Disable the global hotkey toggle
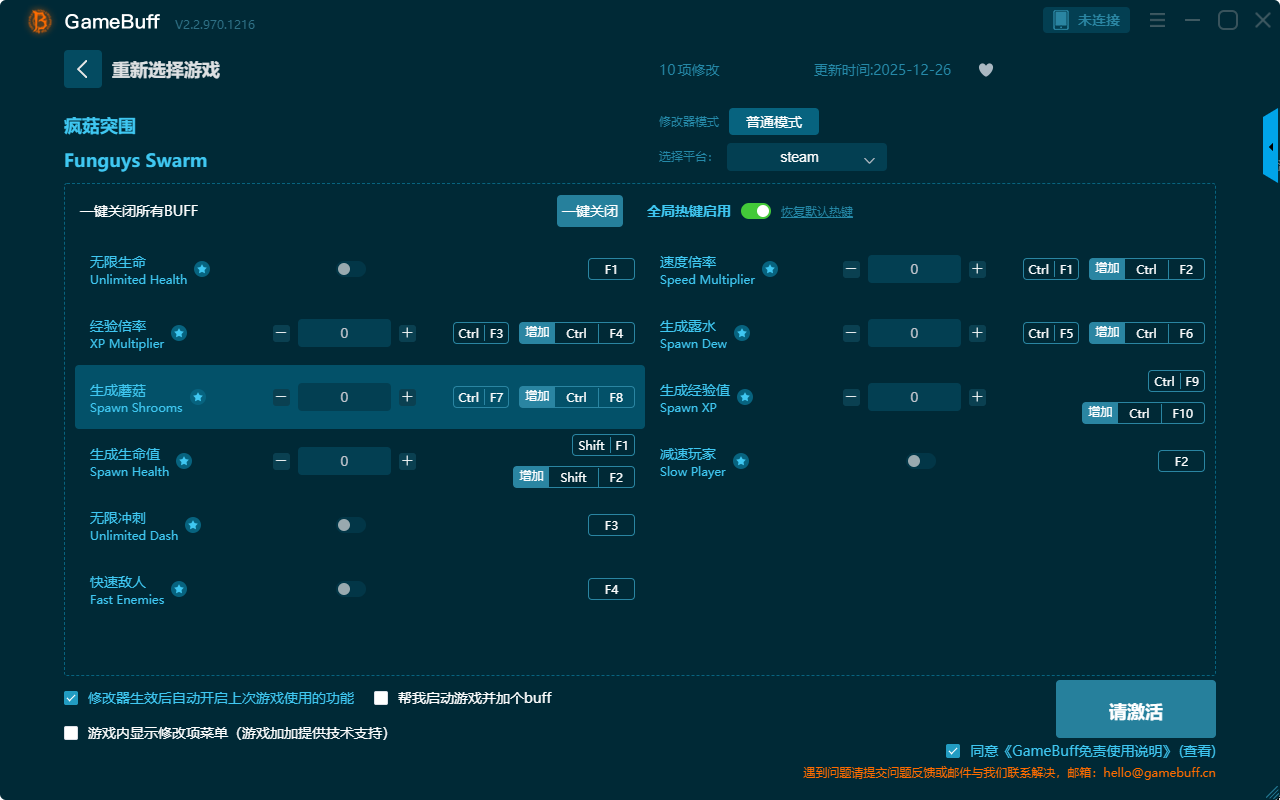This screenshot has height=800, width=1280. 756,211
